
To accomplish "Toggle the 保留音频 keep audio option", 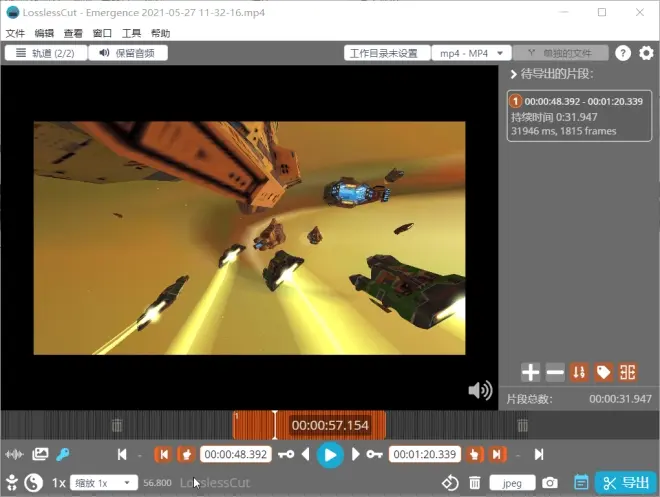I will click(128, 53).
